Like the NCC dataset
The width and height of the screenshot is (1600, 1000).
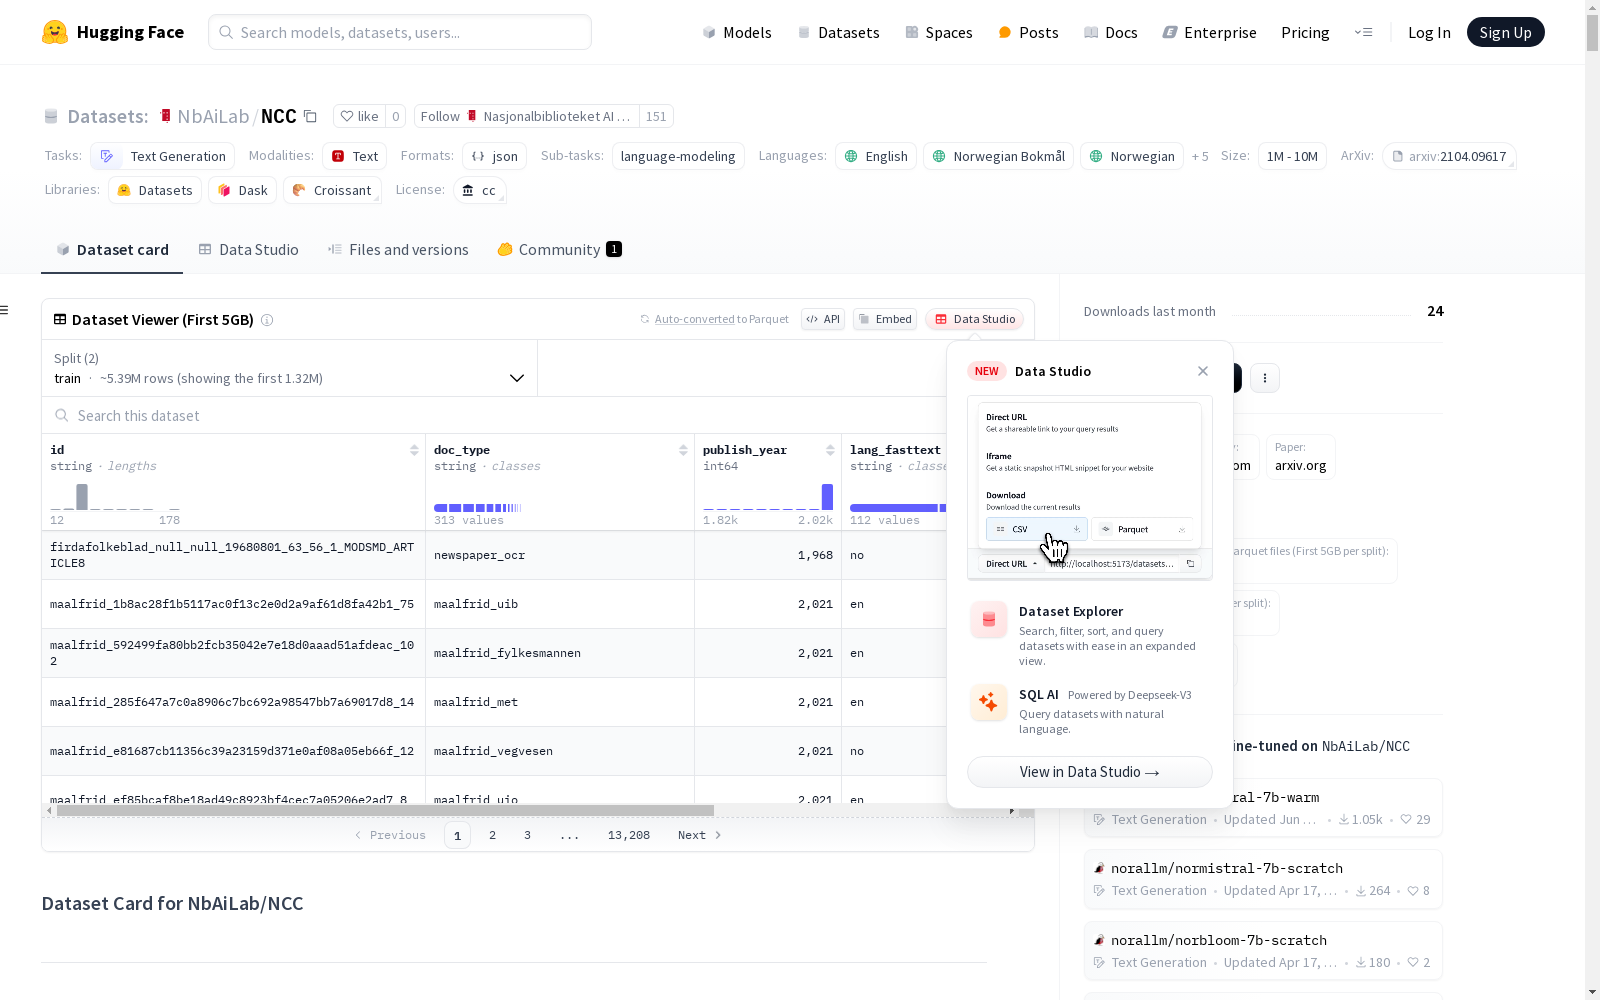360,116
